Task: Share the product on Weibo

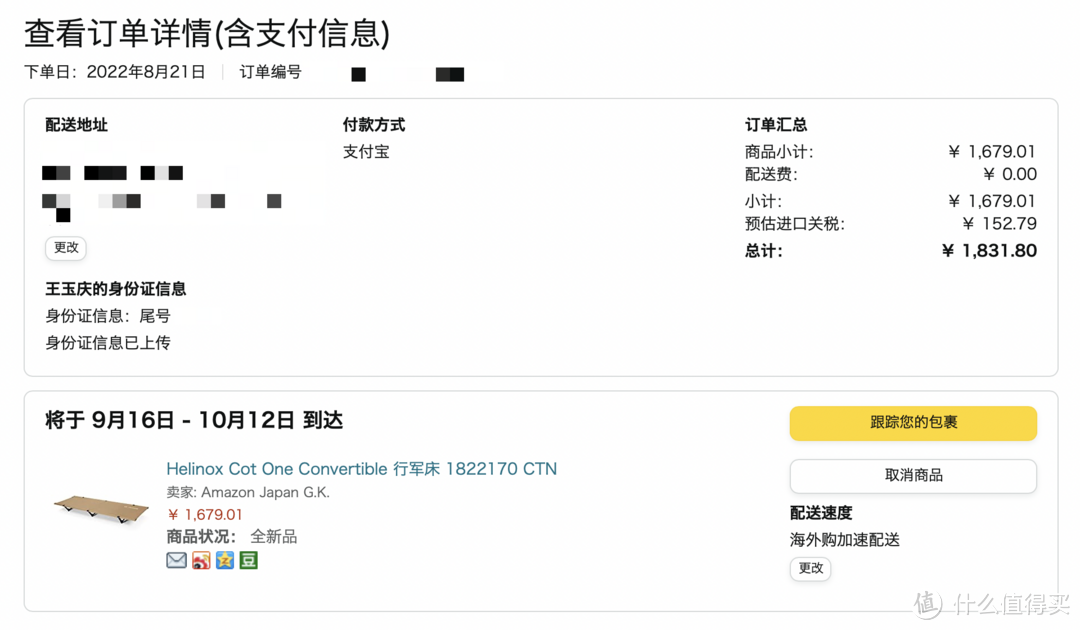Action: pos(201,560)
